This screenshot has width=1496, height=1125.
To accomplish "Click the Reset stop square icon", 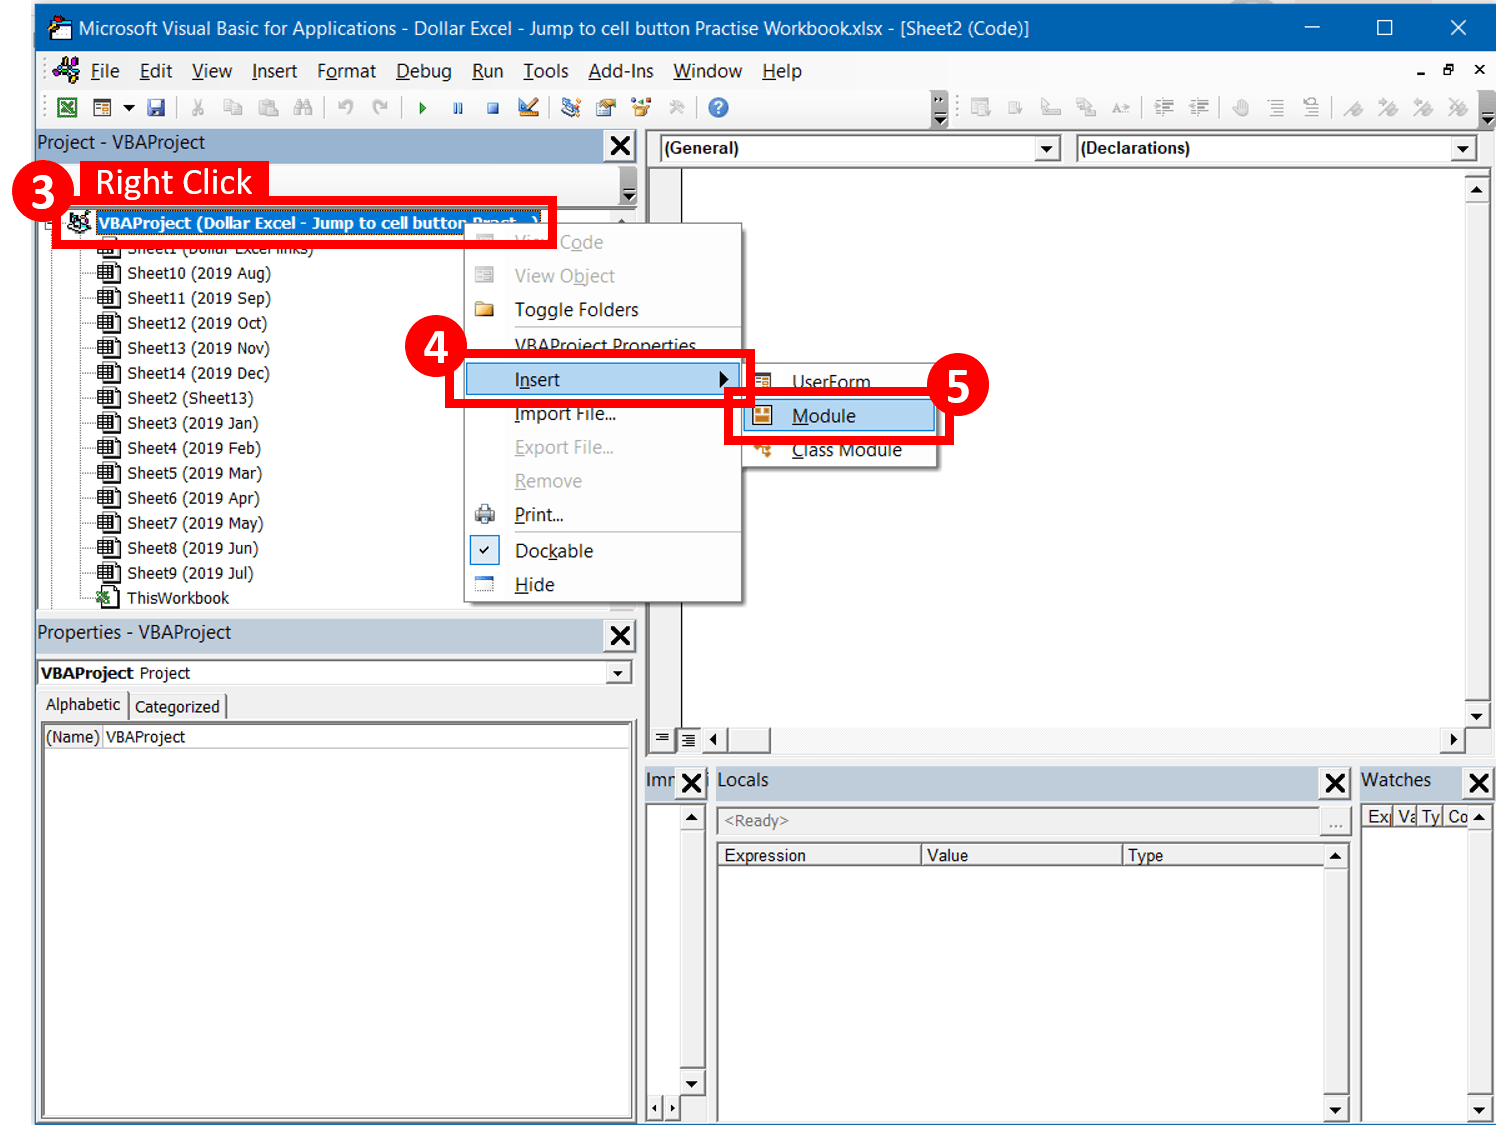I will (x=493, y=108).
